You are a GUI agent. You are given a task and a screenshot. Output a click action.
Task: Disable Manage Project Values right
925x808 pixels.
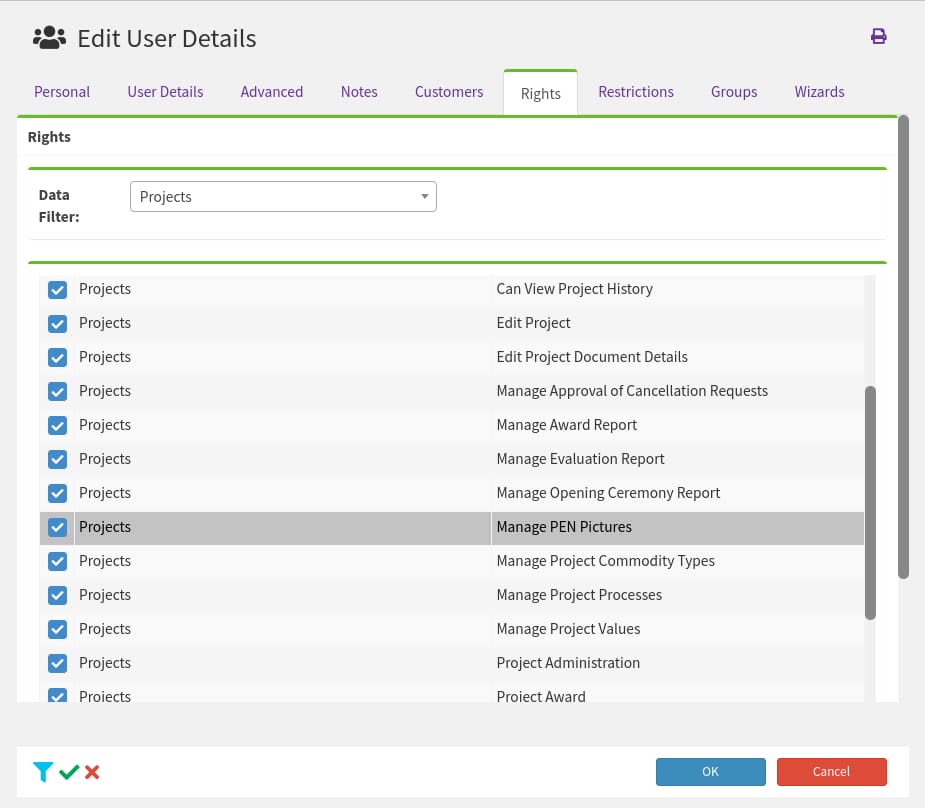click(57, 629)
